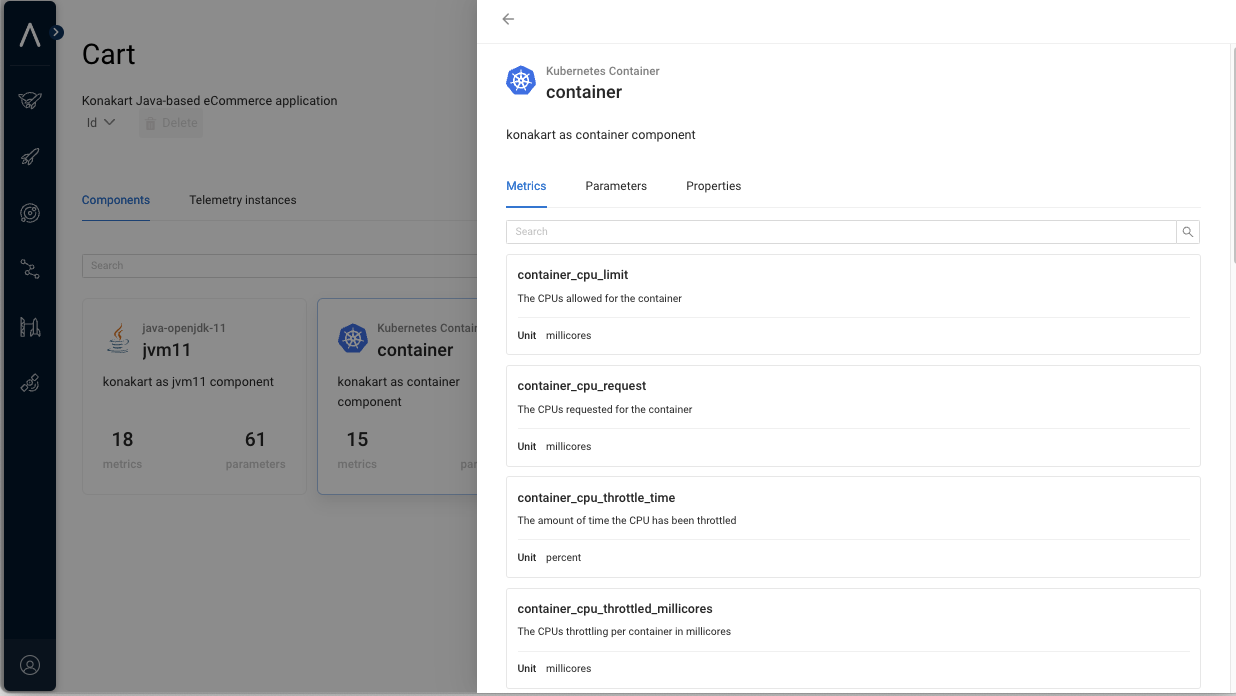Click the connected nodes icon in sidebar
This screenshot has height=696, width=1236.
tap(30, 269)
